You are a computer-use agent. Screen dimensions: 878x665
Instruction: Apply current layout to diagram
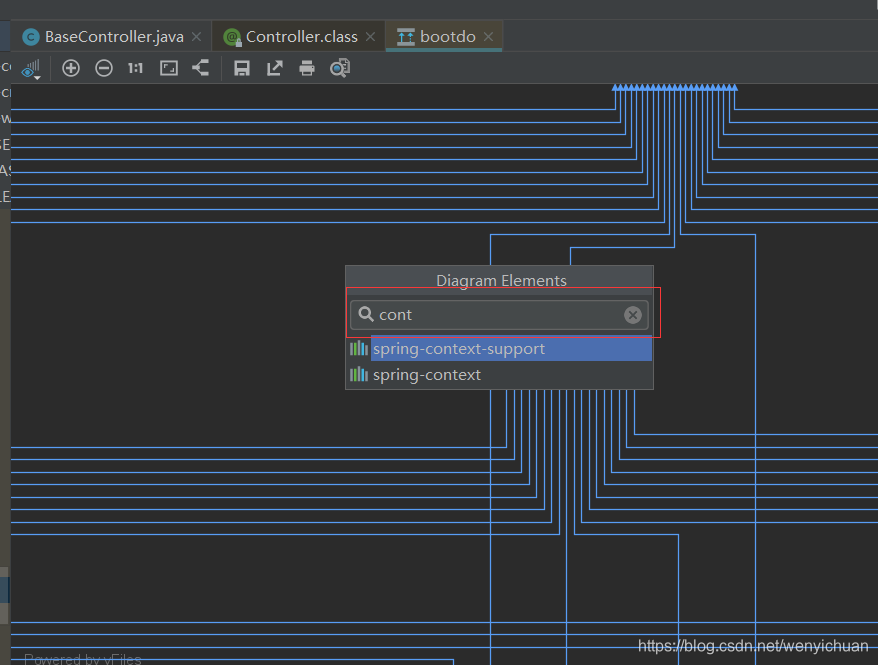pos(200,68)
